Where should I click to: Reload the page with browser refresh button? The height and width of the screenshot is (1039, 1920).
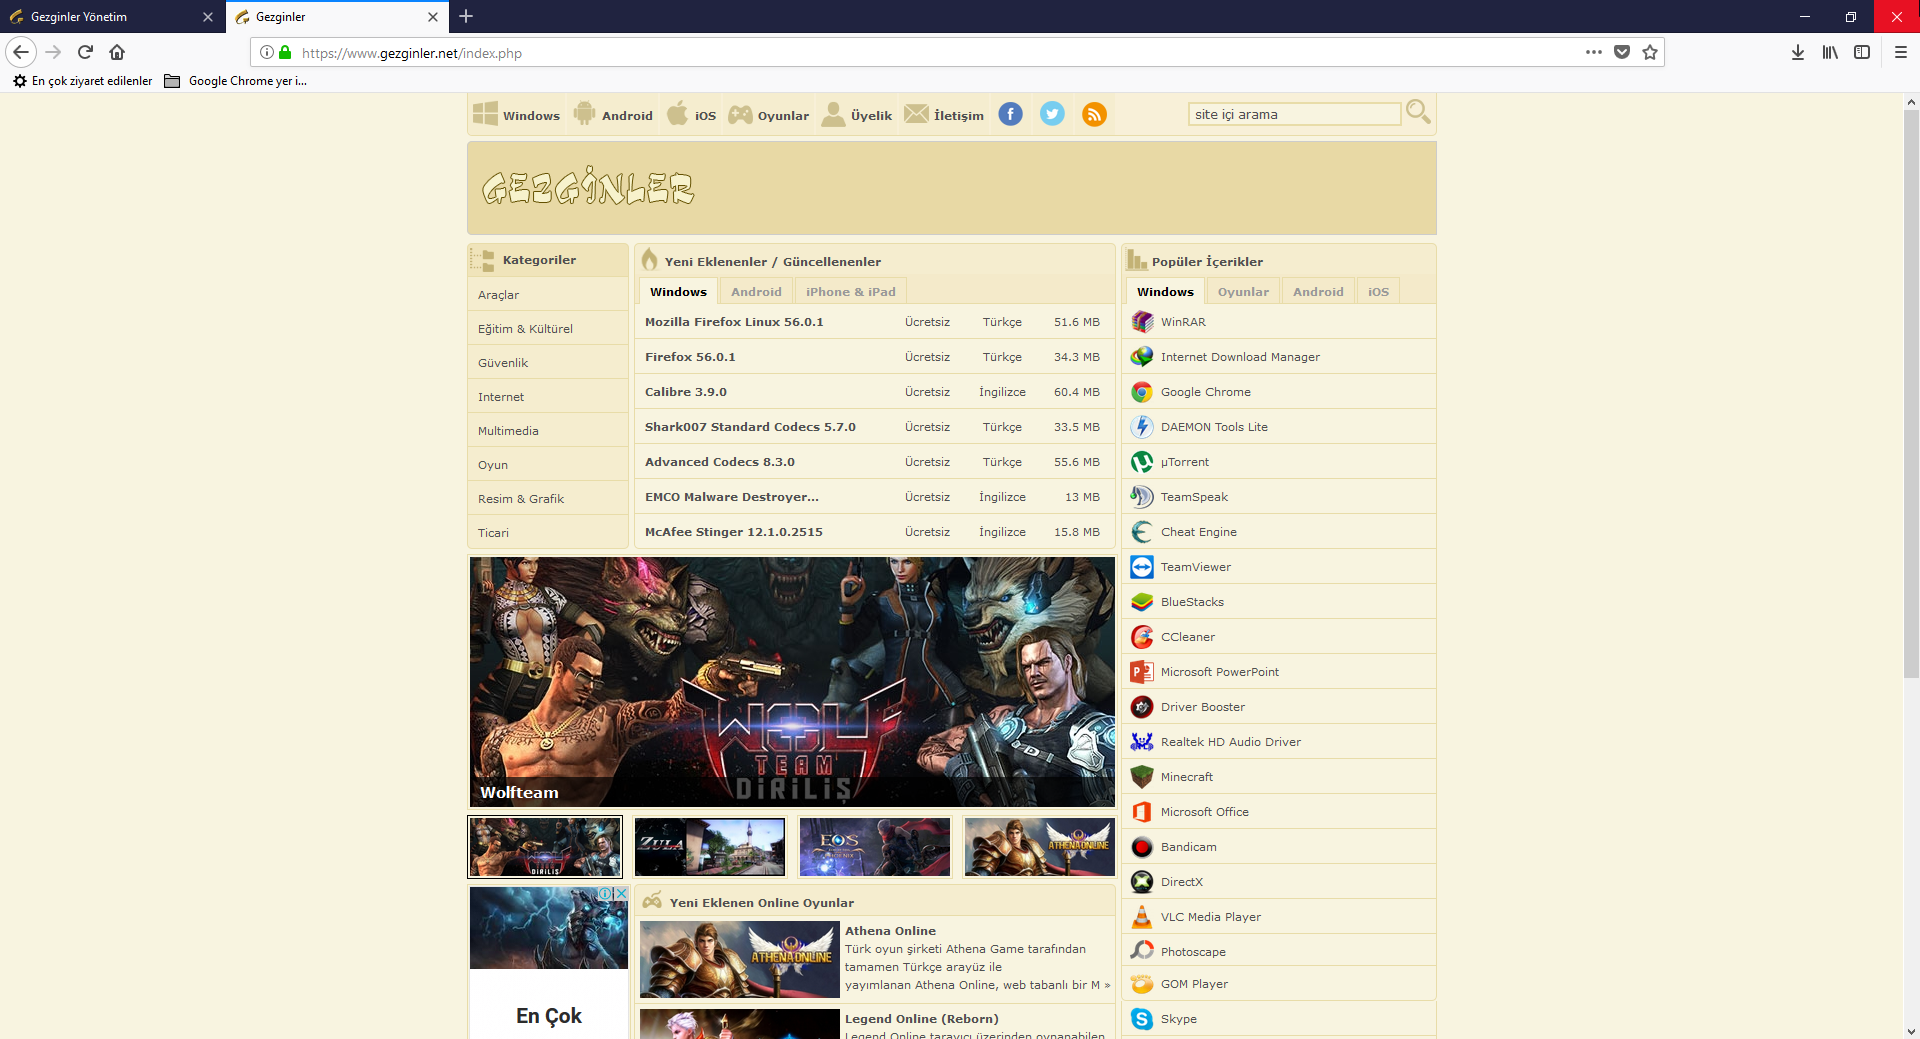[x=85, y=52]
